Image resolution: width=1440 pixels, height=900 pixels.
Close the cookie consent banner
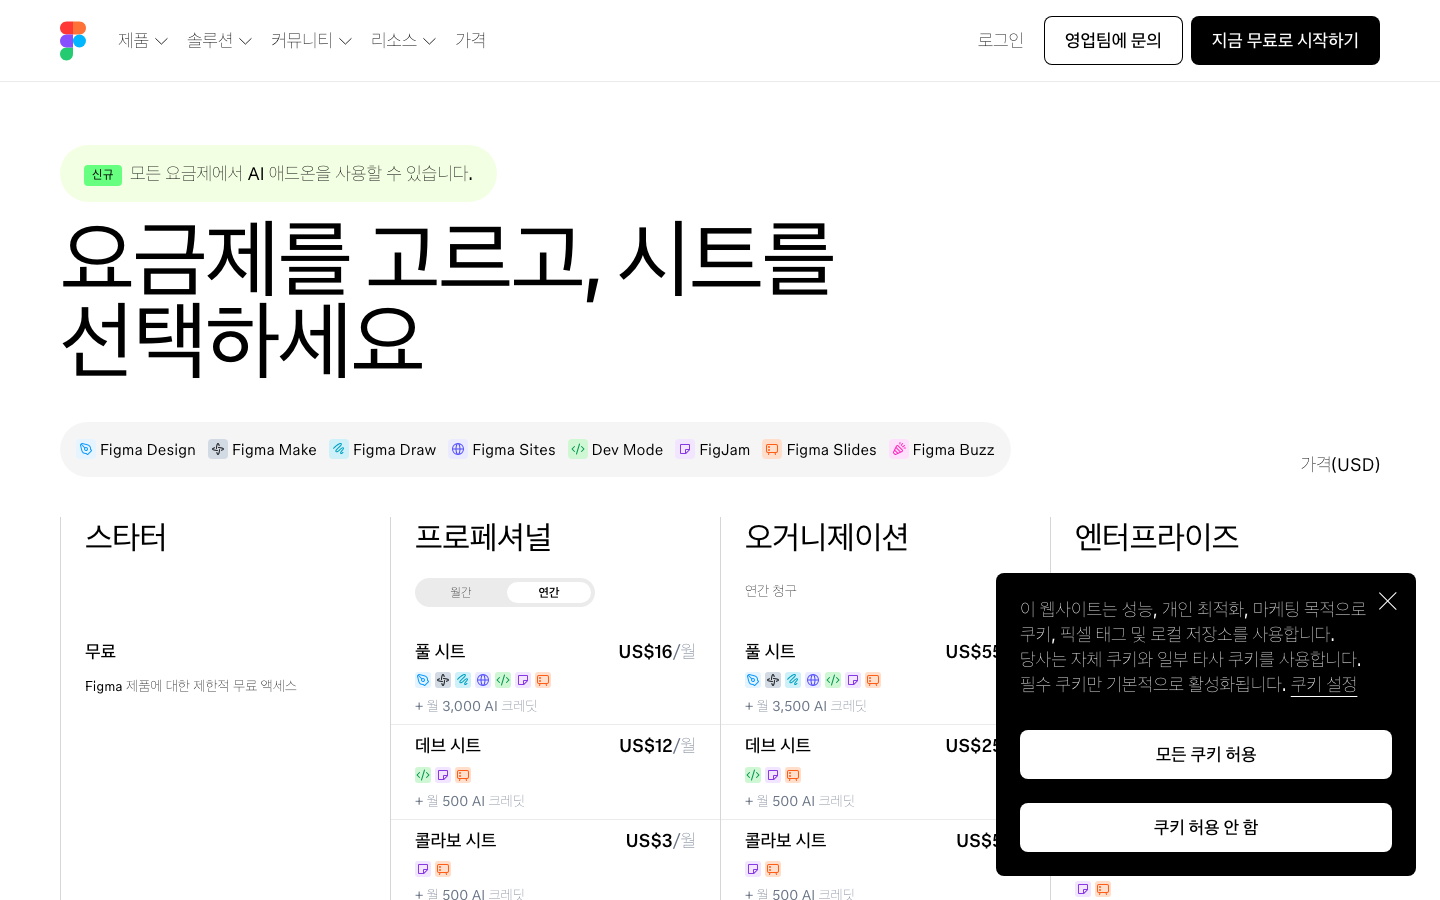coord(1387,601)
